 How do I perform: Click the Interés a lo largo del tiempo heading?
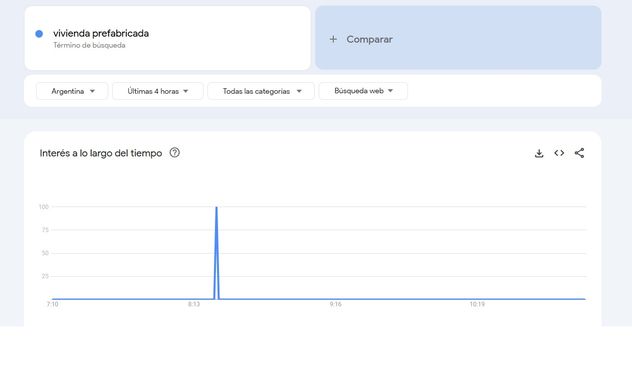(x=101, y=153)
